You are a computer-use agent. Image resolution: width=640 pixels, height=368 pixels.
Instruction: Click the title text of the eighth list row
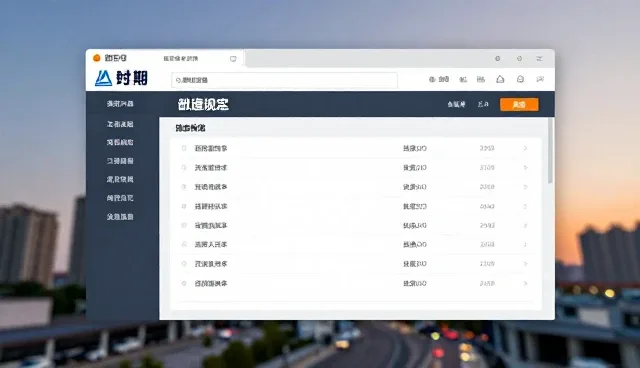click(x=211, y=283)
